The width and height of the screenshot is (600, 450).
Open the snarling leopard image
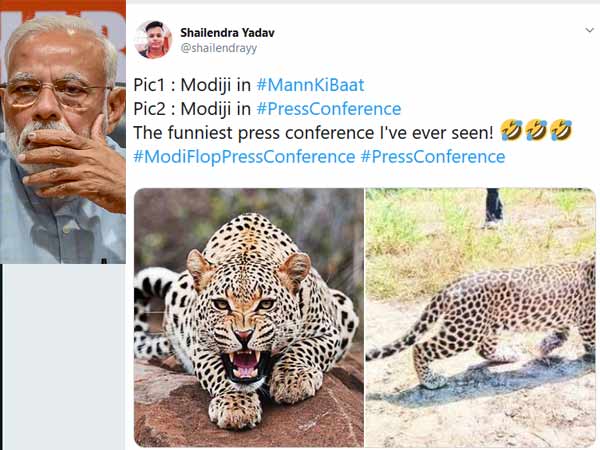[248, 317]
